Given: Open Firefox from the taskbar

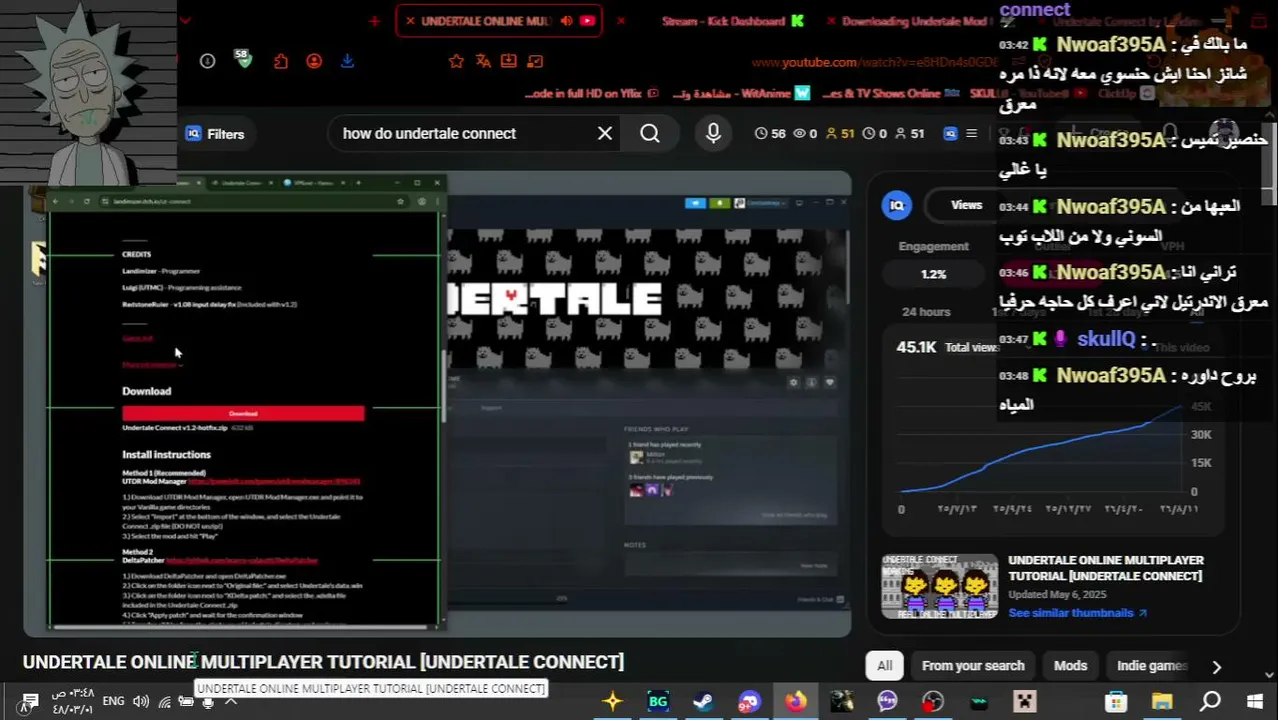Looking at the screenshot, I should click(796, 702).
